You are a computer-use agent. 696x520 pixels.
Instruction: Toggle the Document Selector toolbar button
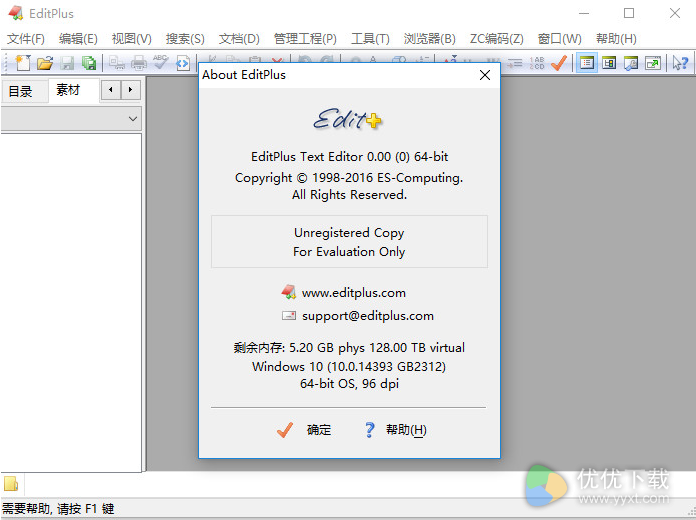(631, 63)
